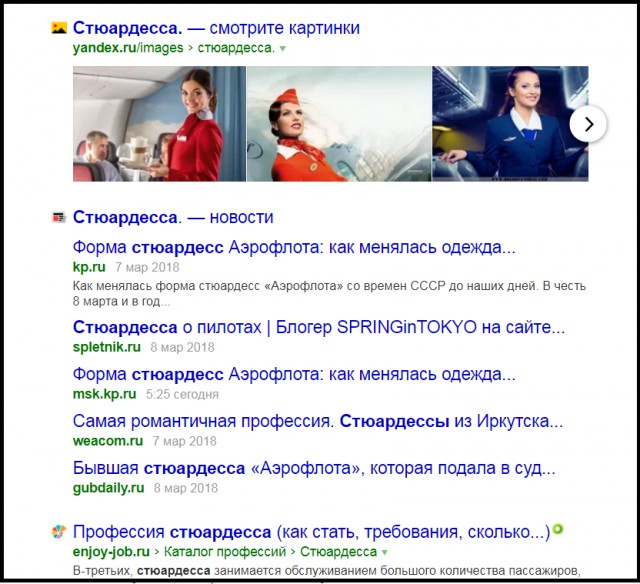Open Стюардесса о пилотах SPRINGinTOKYO article
The image size is (640, 584).
(x=319, y=327)
